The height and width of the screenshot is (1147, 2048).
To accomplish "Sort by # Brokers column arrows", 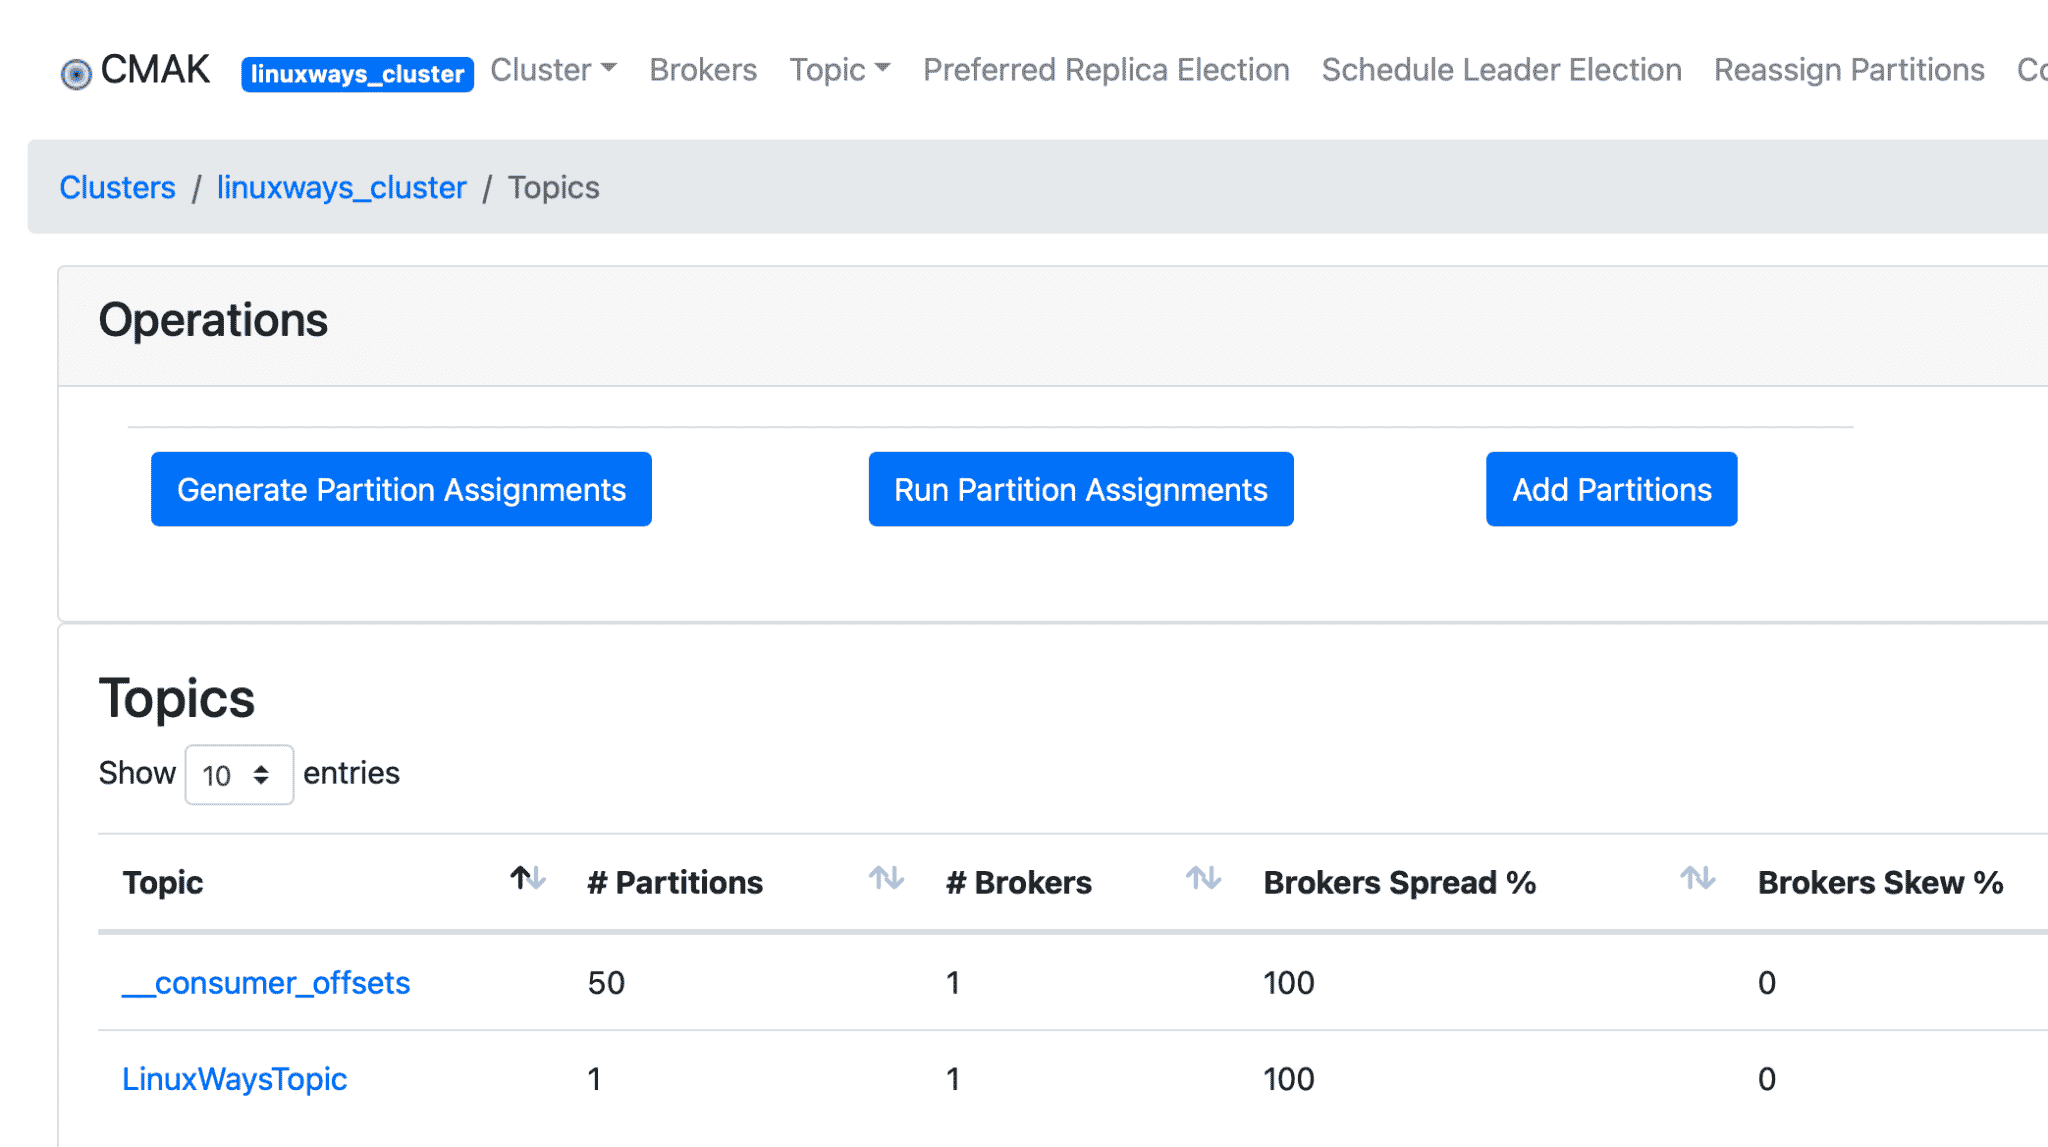I will 1203,879.
